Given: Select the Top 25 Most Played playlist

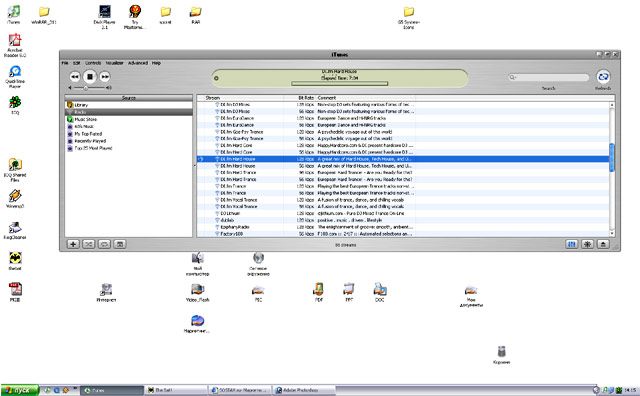Looking at the screenshot, I should click(129, 148).
